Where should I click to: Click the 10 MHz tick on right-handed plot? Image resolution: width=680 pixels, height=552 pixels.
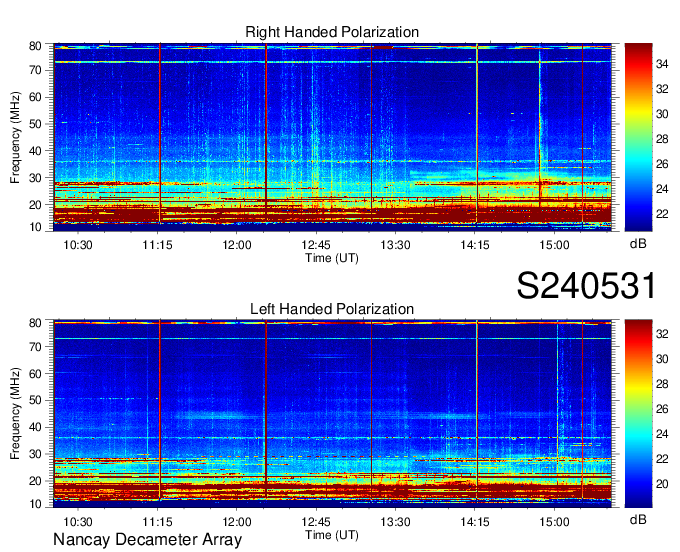point(36,227)
